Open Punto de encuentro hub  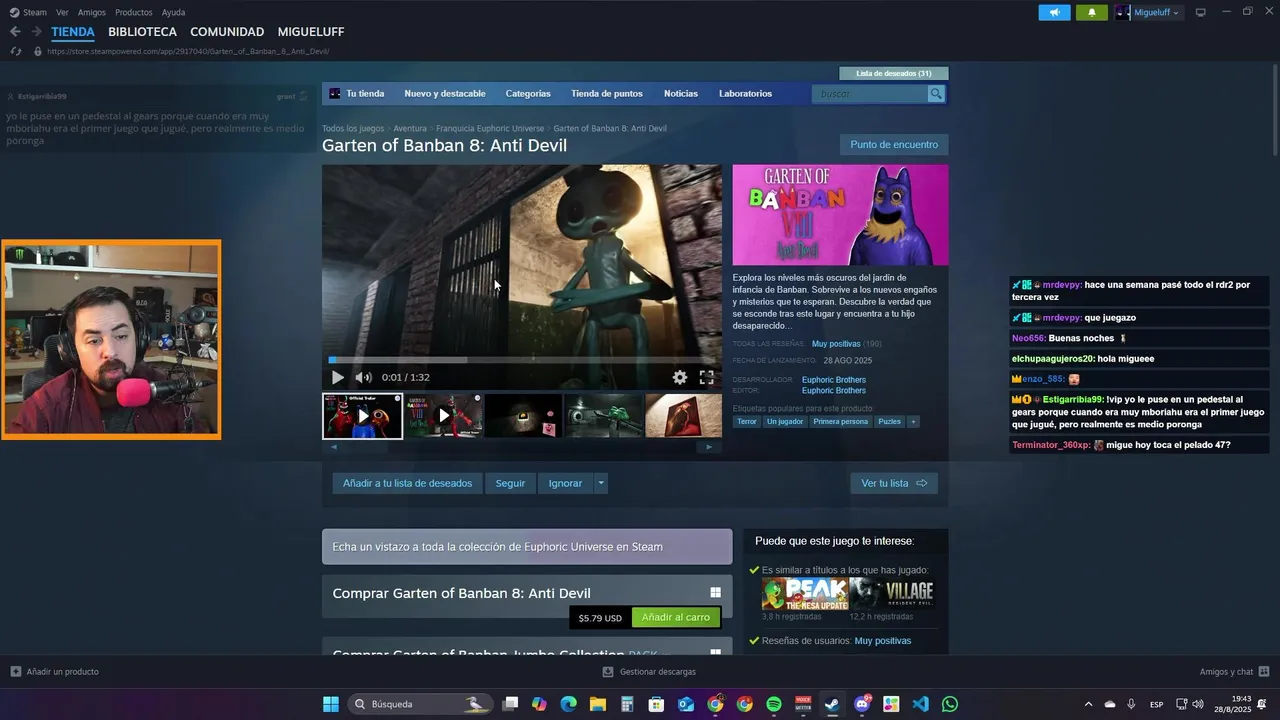tap(894, 145)
